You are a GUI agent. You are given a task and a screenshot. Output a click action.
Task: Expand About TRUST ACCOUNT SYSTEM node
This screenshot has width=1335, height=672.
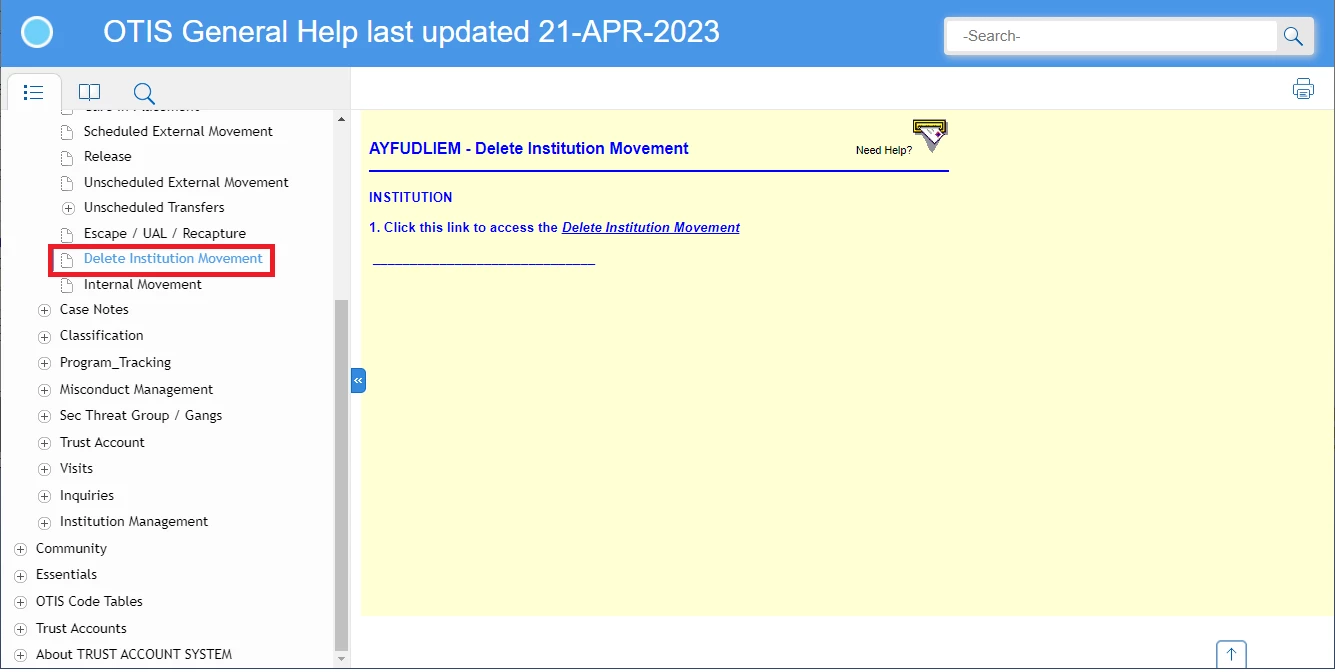tap(20, 655)
